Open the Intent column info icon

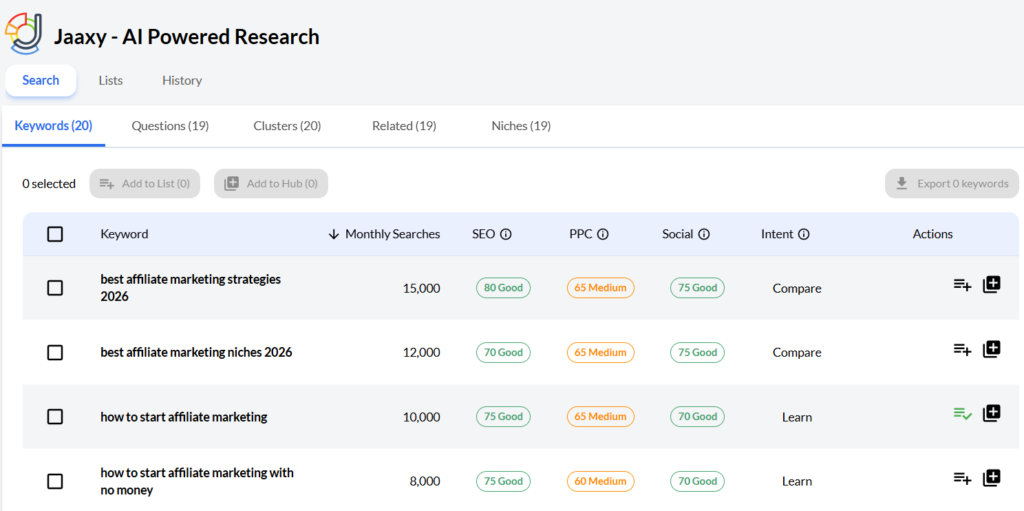point(804,234)
